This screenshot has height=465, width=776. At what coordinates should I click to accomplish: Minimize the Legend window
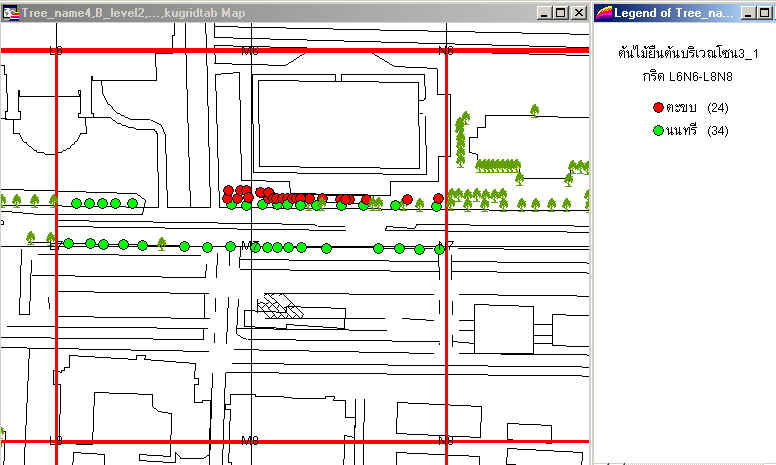[x=747, y=12]
